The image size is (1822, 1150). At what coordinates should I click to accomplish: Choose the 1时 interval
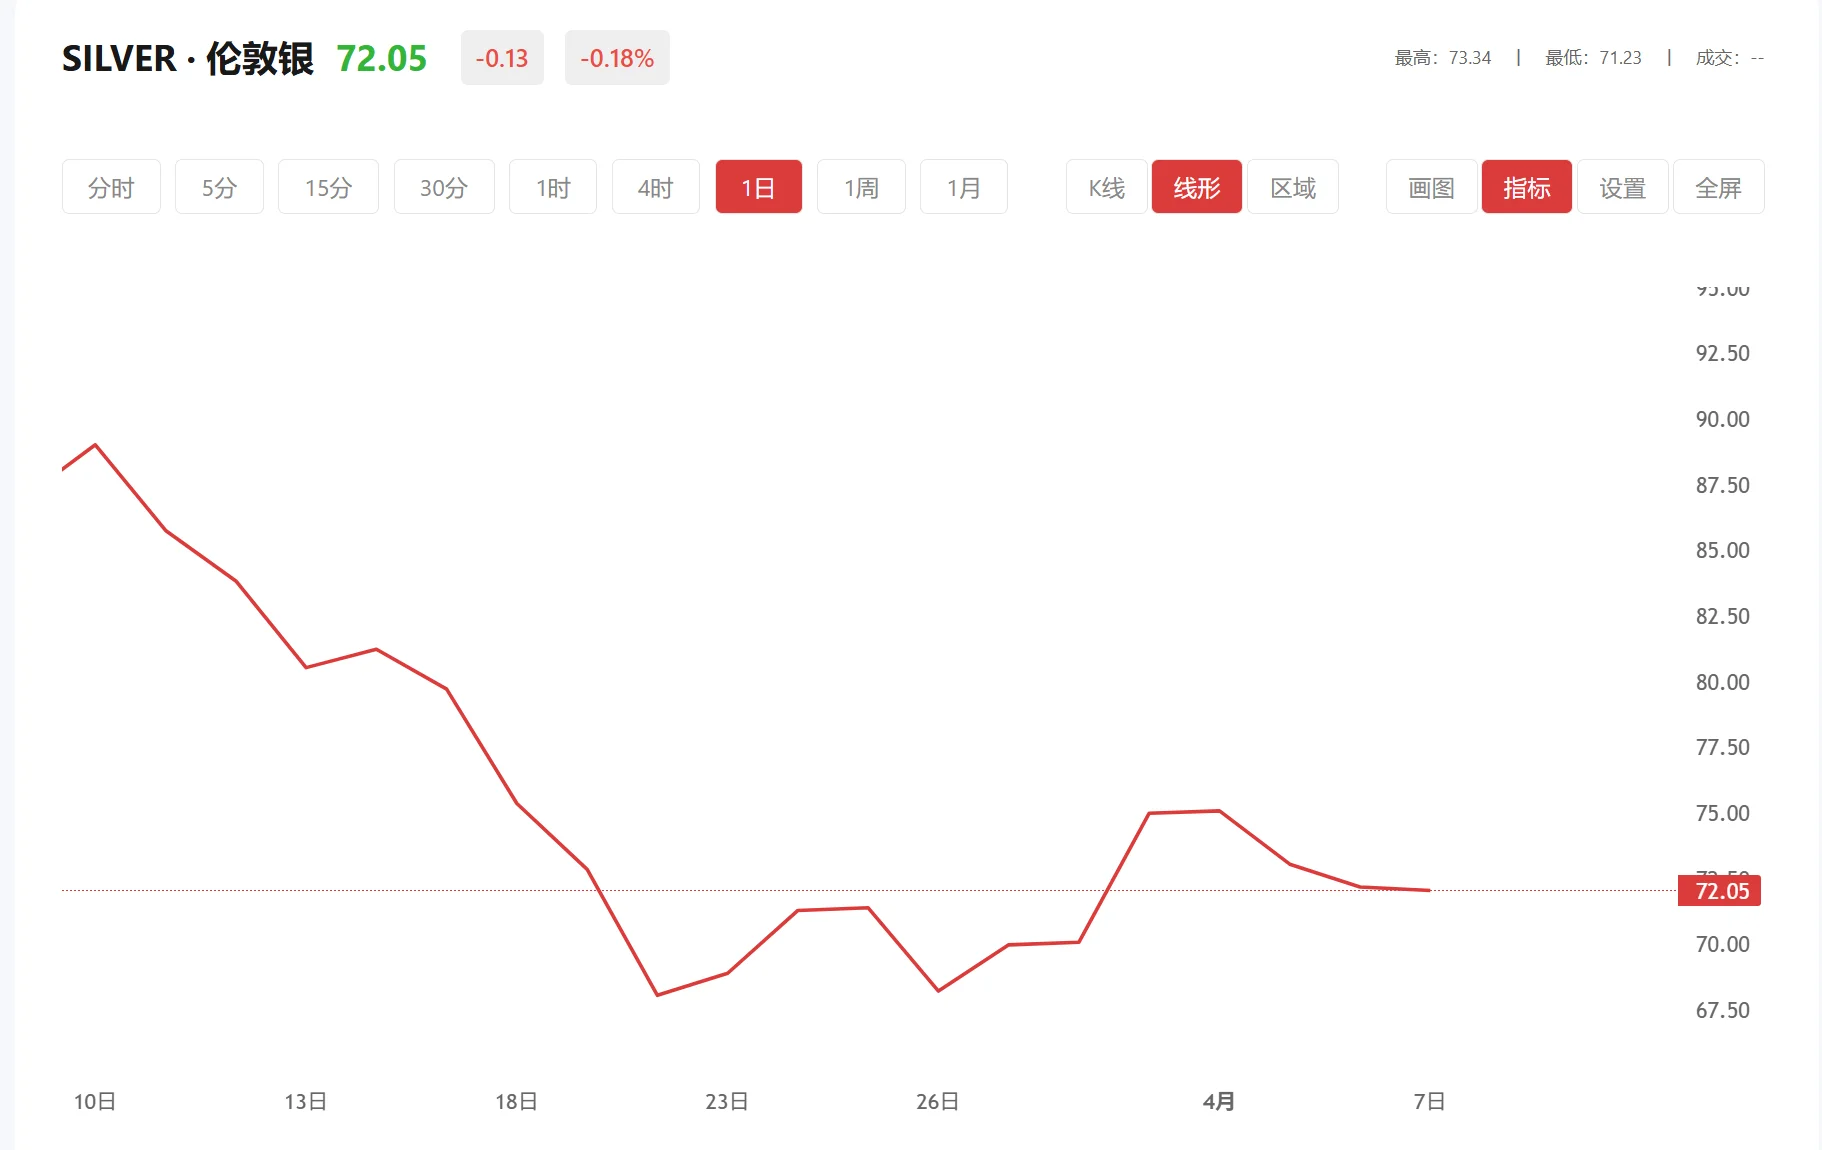point(551,186)
